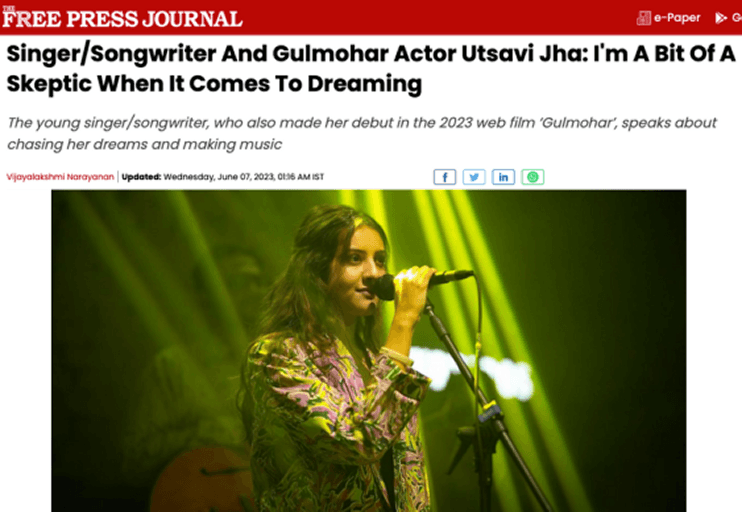
Task: Click the bold 'Updated:' label
Action: (x=141, y=177)
